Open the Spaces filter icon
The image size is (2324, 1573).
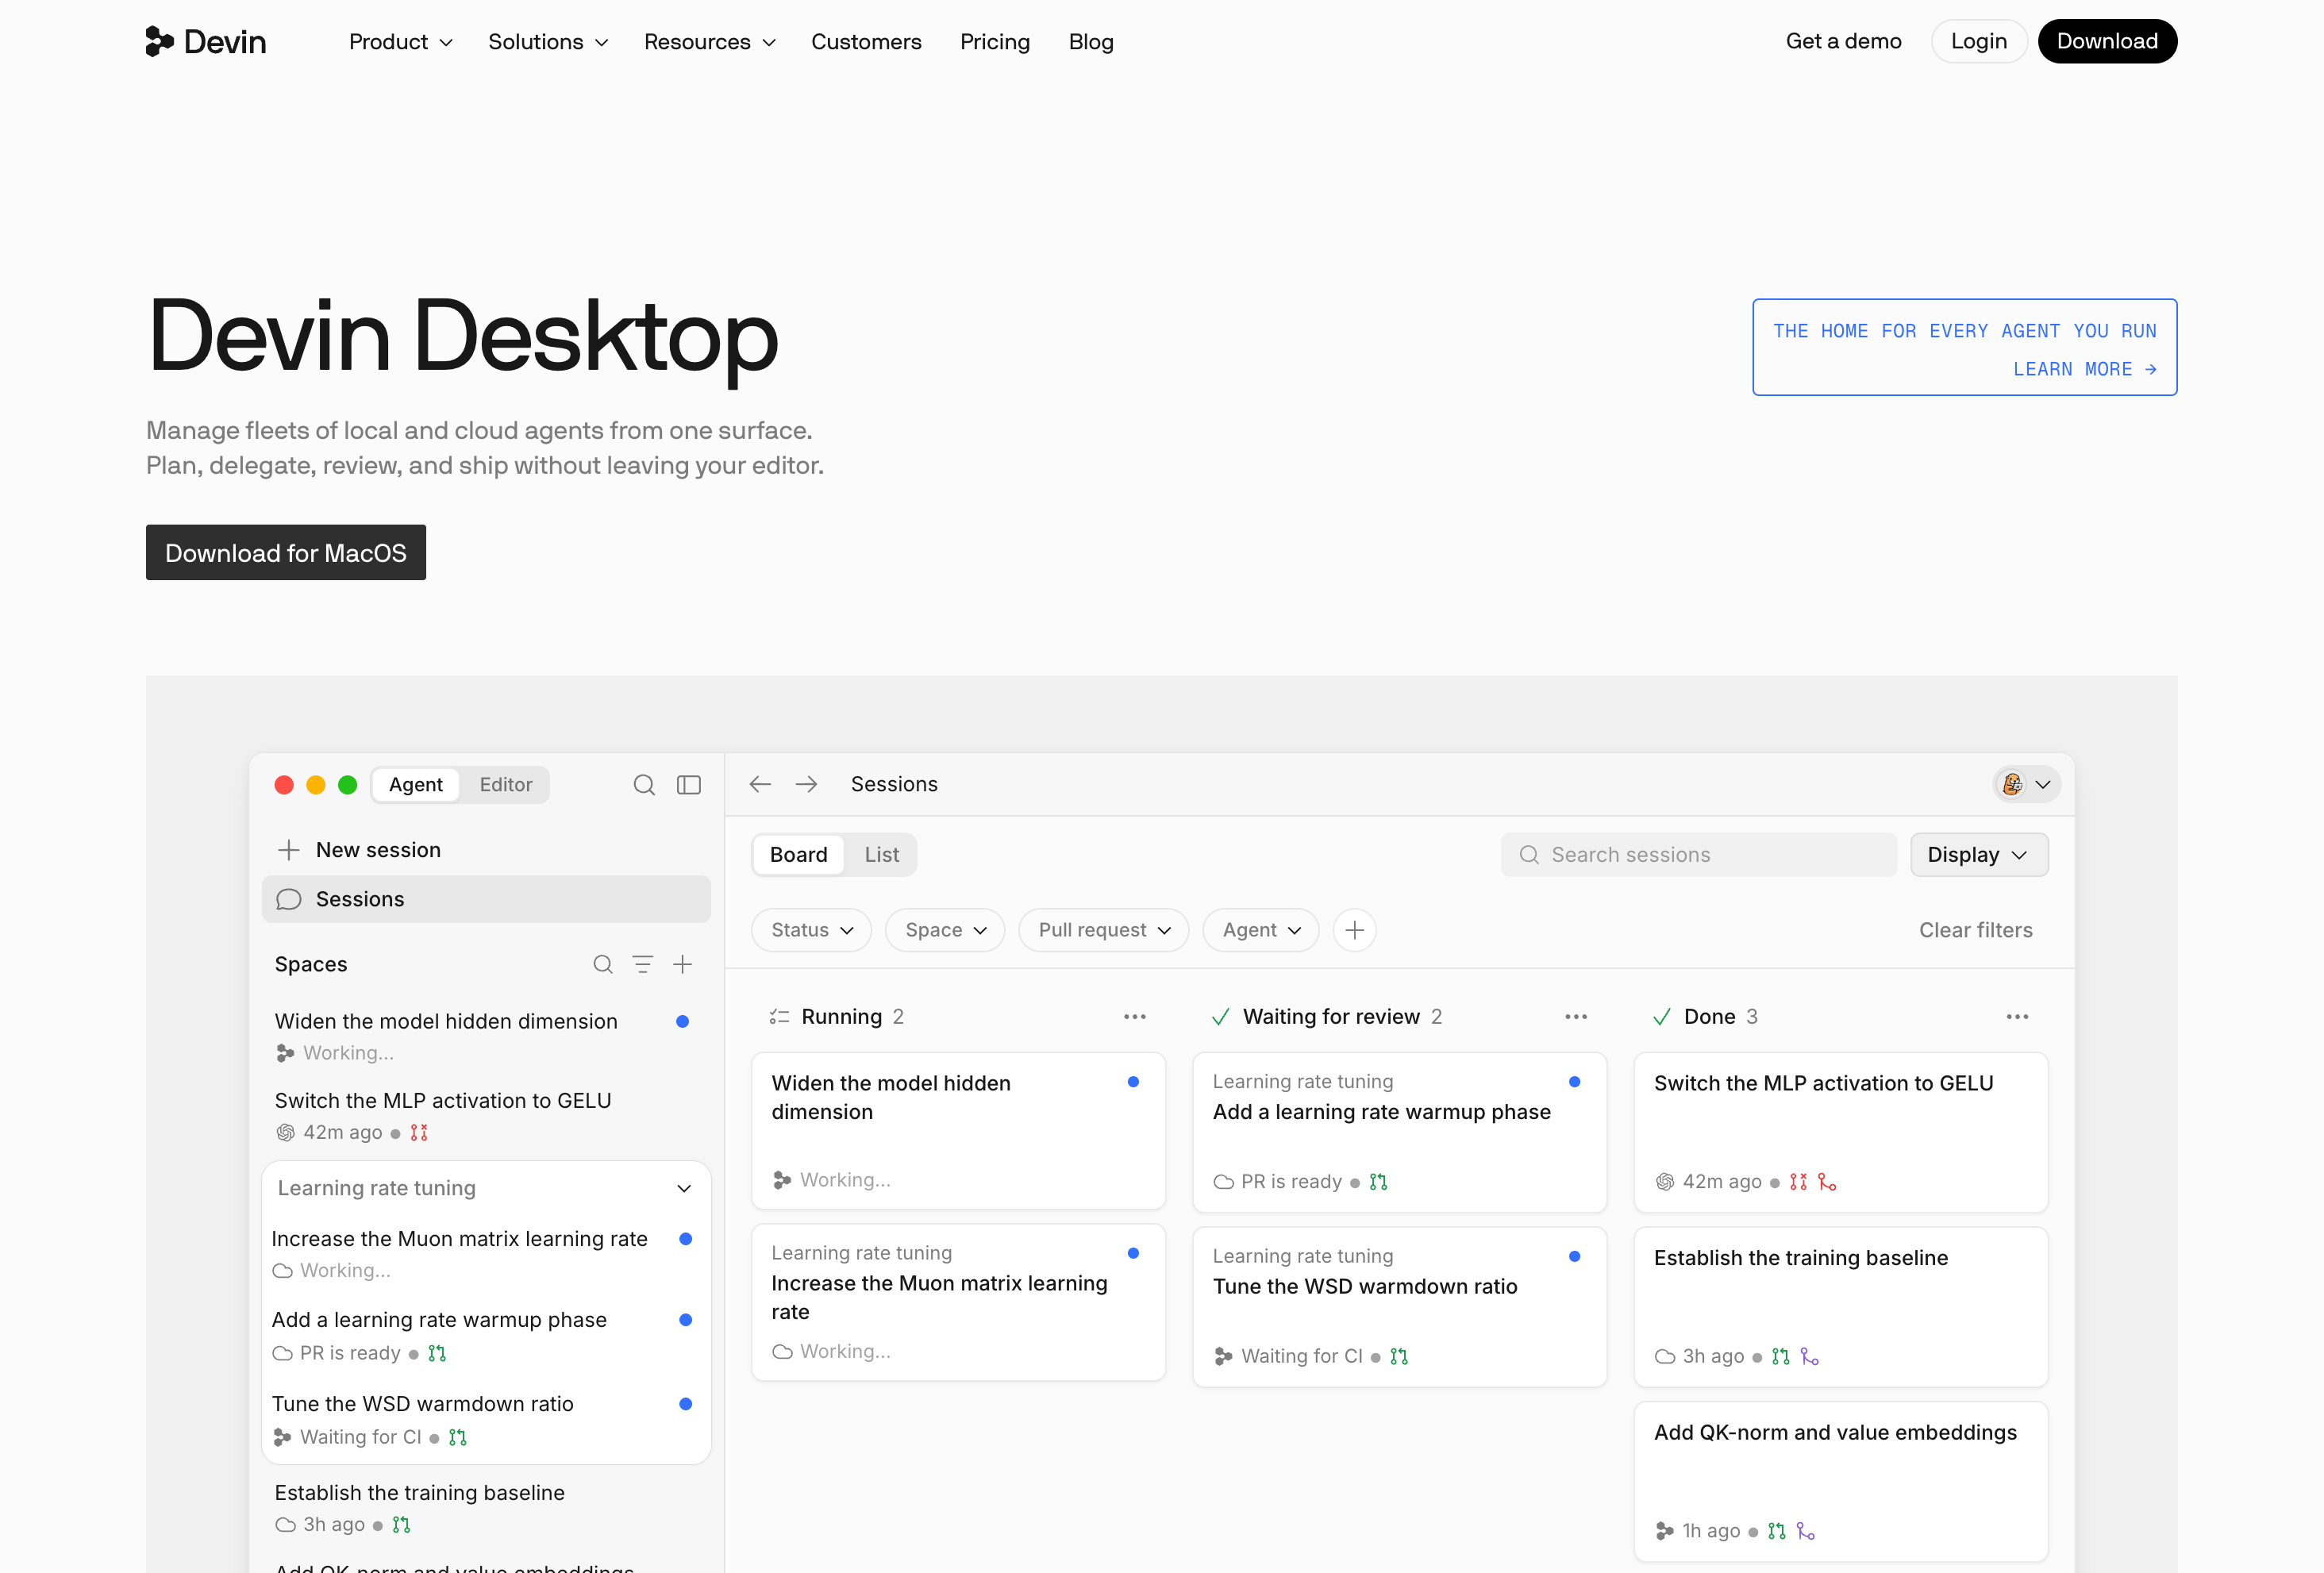643,964
